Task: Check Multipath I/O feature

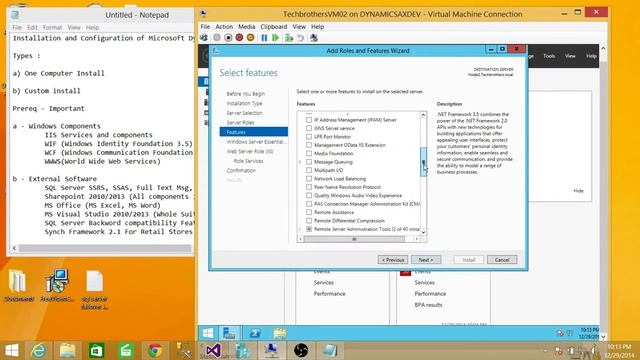Action: 309,170
